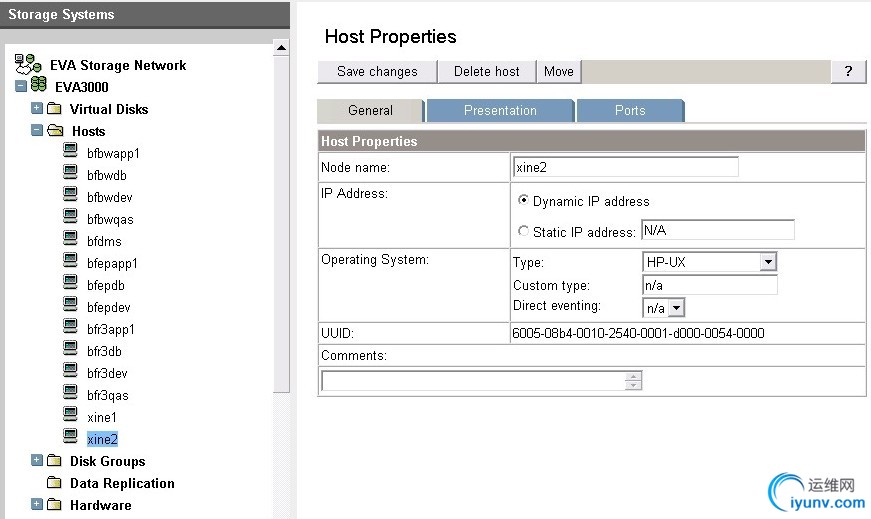This screenshot has width=871, height=519.
Task: Click the Delete host button
Action: (487, 72)
